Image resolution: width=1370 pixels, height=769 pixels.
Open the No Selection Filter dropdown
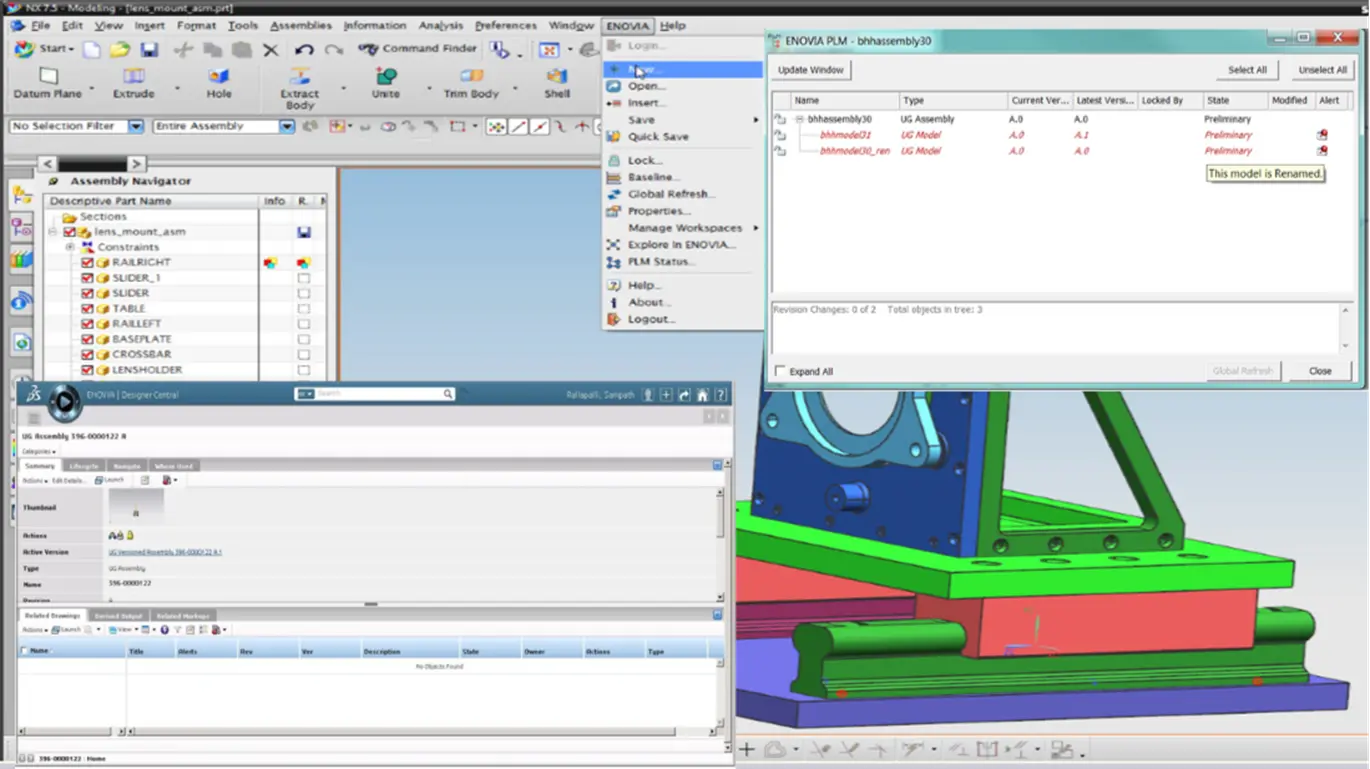pos(135,126)
